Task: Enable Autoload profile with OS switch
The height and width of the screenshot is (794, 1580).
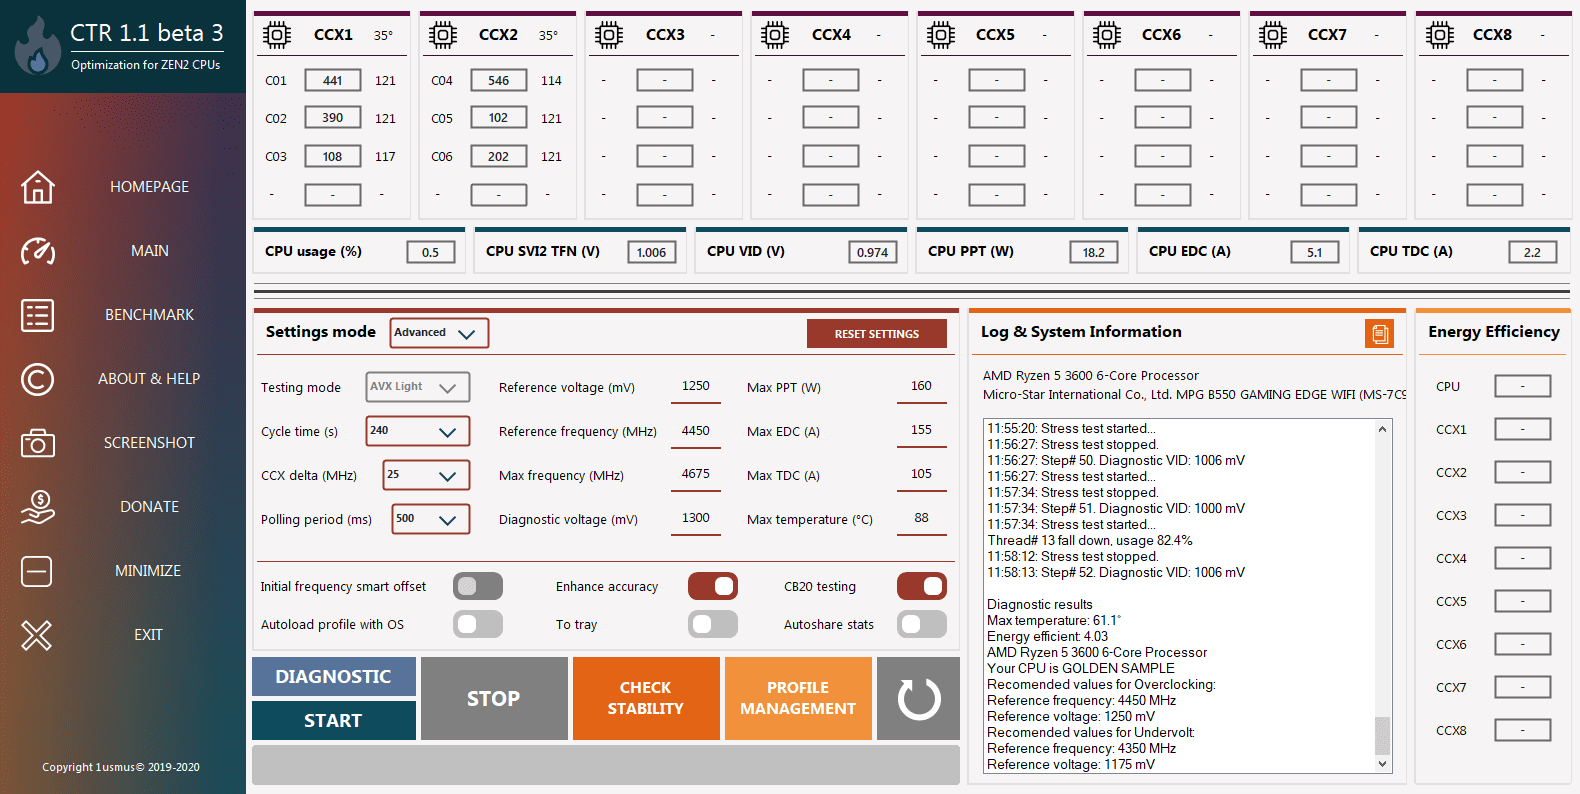Action: [478, 624]
